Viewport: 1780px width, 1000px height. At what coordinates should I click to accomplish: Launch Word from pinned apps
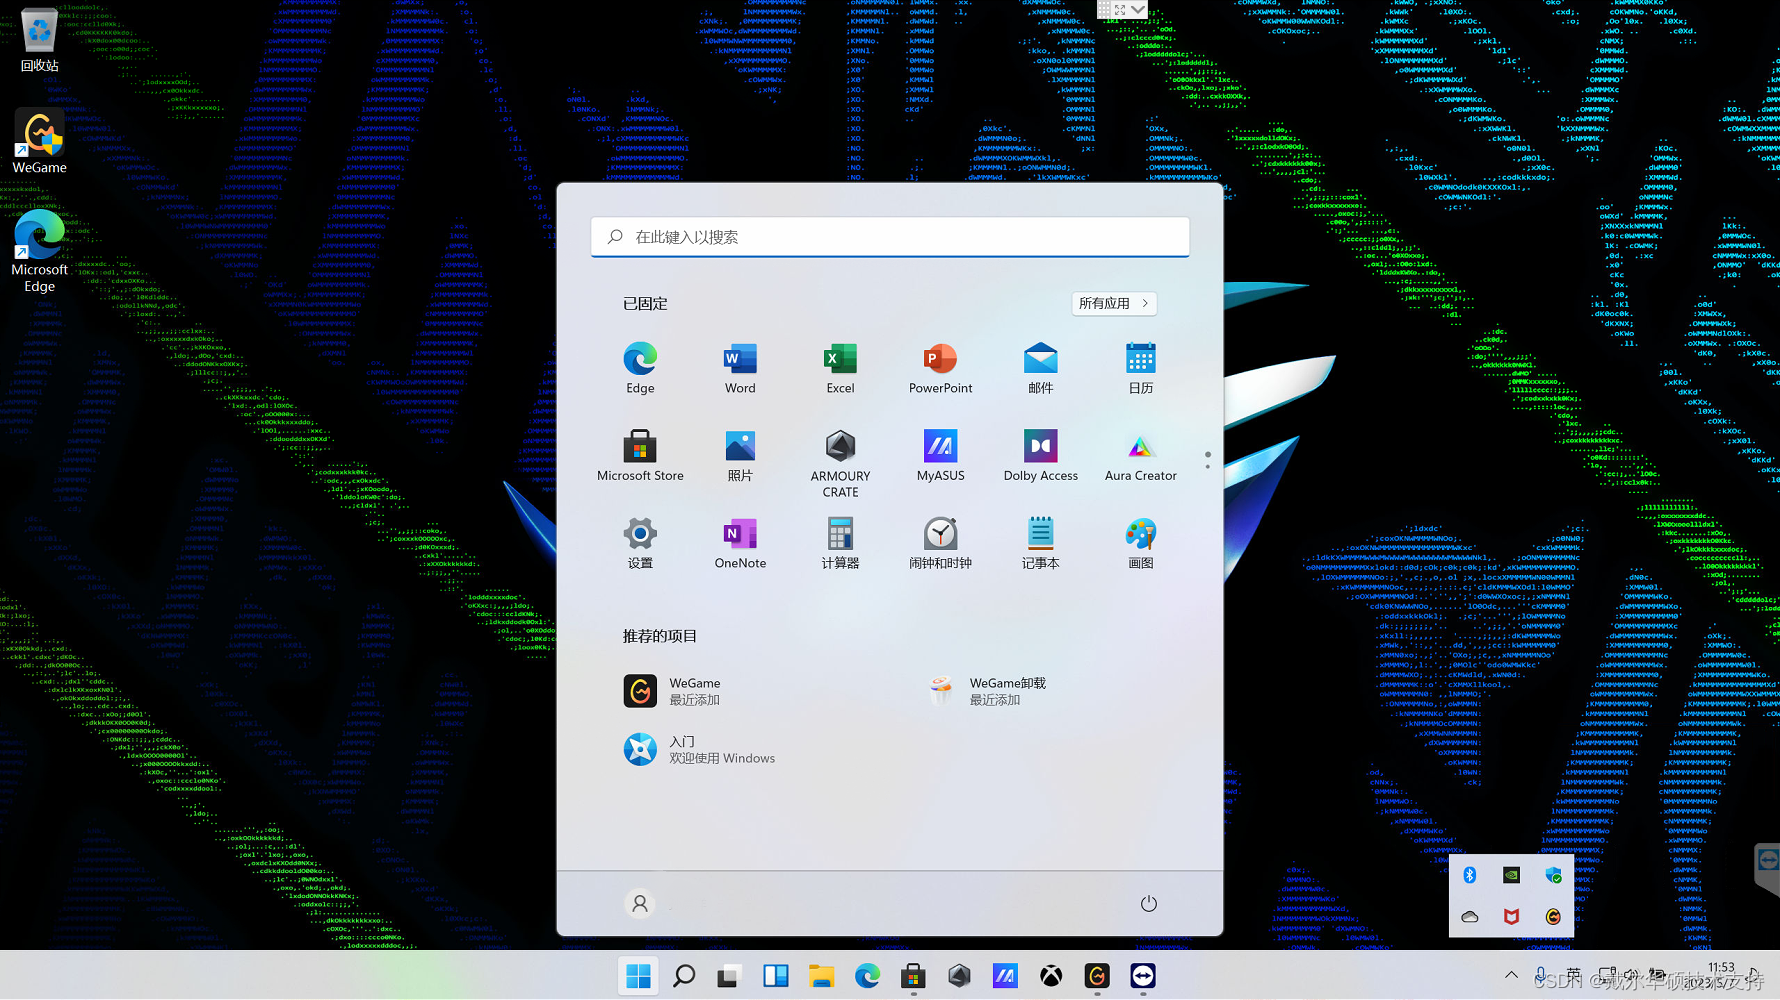[740, 368]
